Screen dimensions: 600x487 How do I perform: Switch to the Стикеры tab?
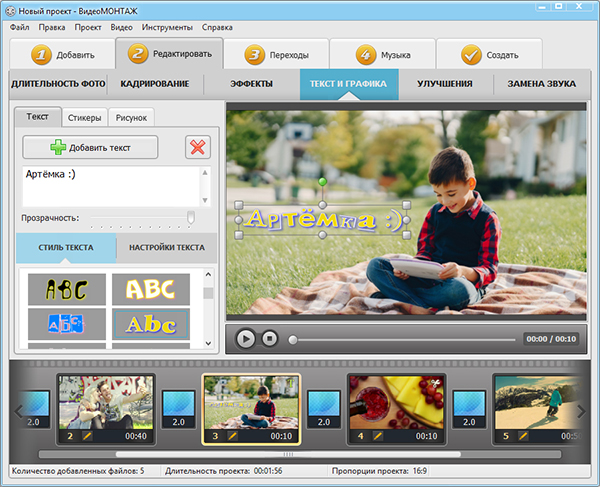[x=85, y=118]
